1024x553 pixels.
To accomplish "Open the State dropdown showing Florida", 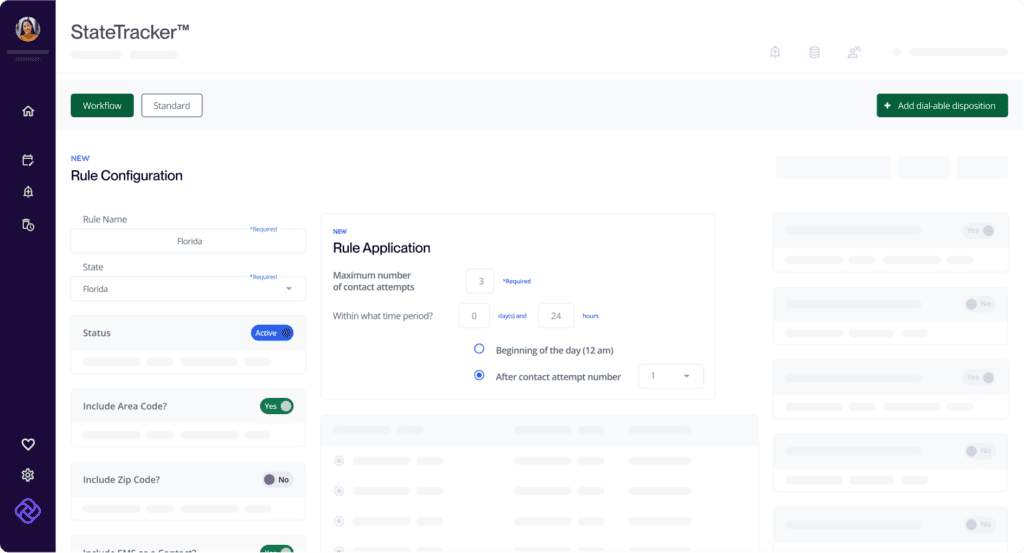I will point(188,289).
